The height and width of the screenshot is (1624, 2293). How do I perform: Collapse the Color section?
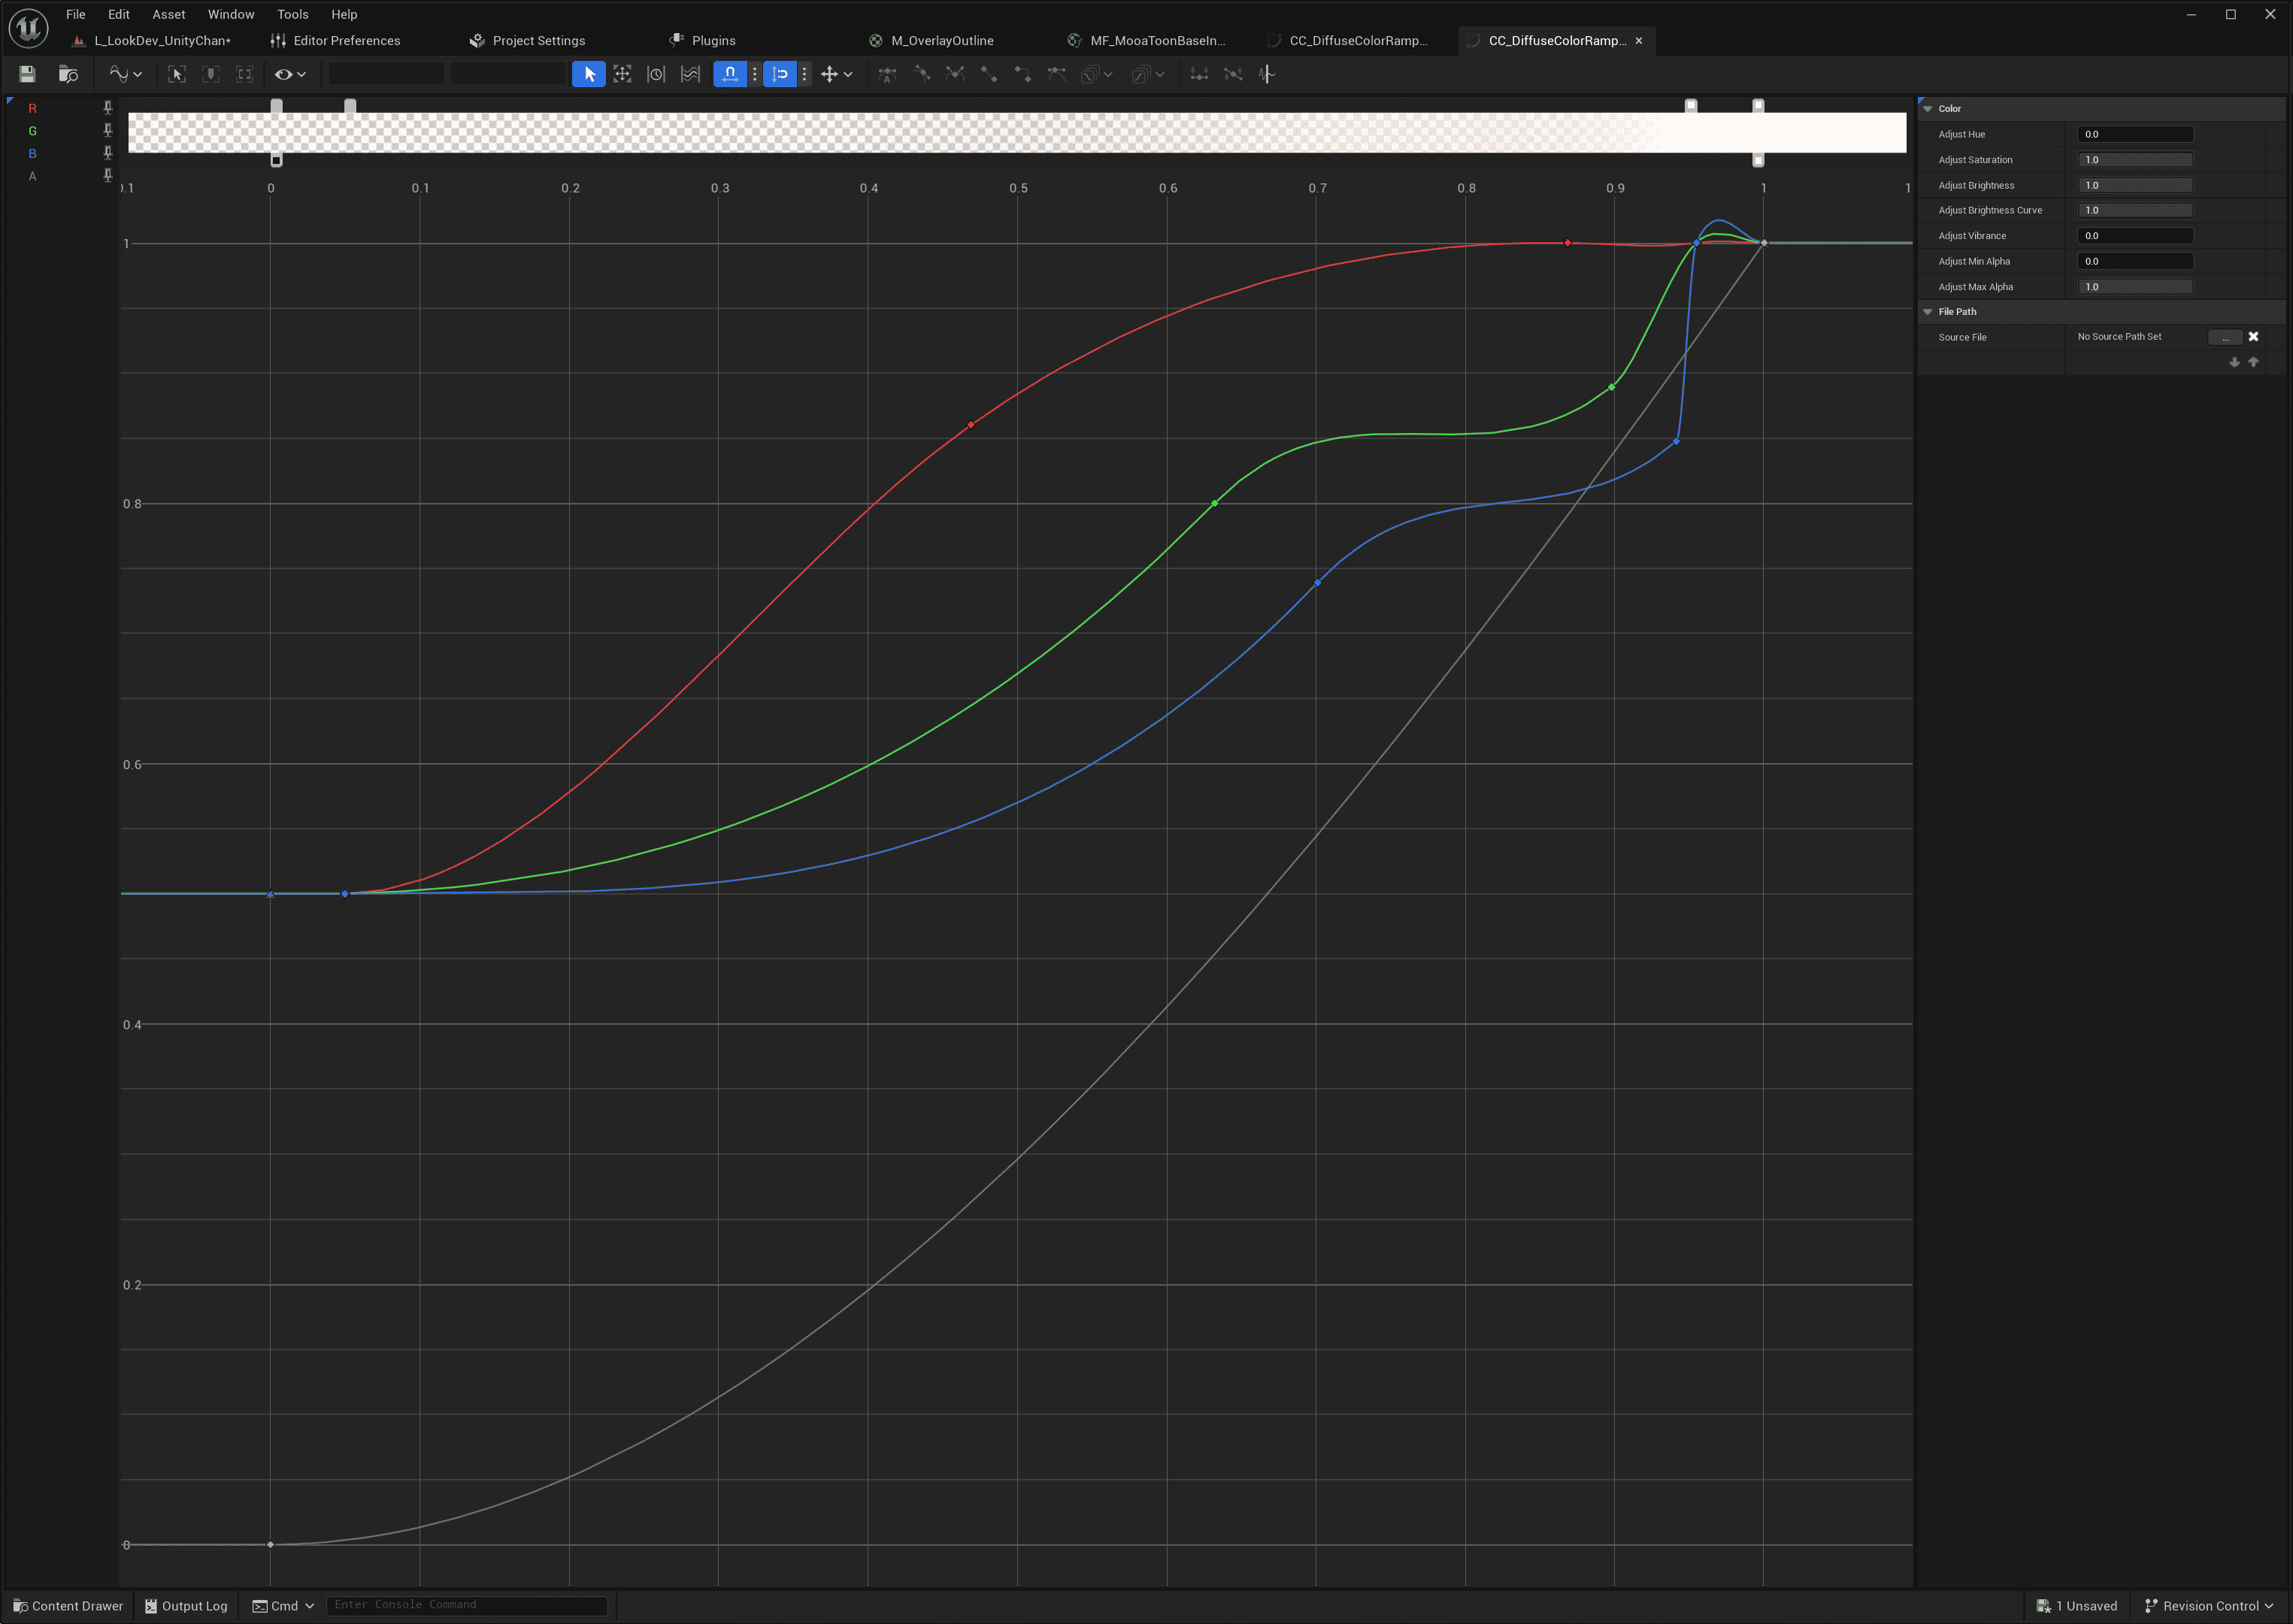[x=1927, y=109]
